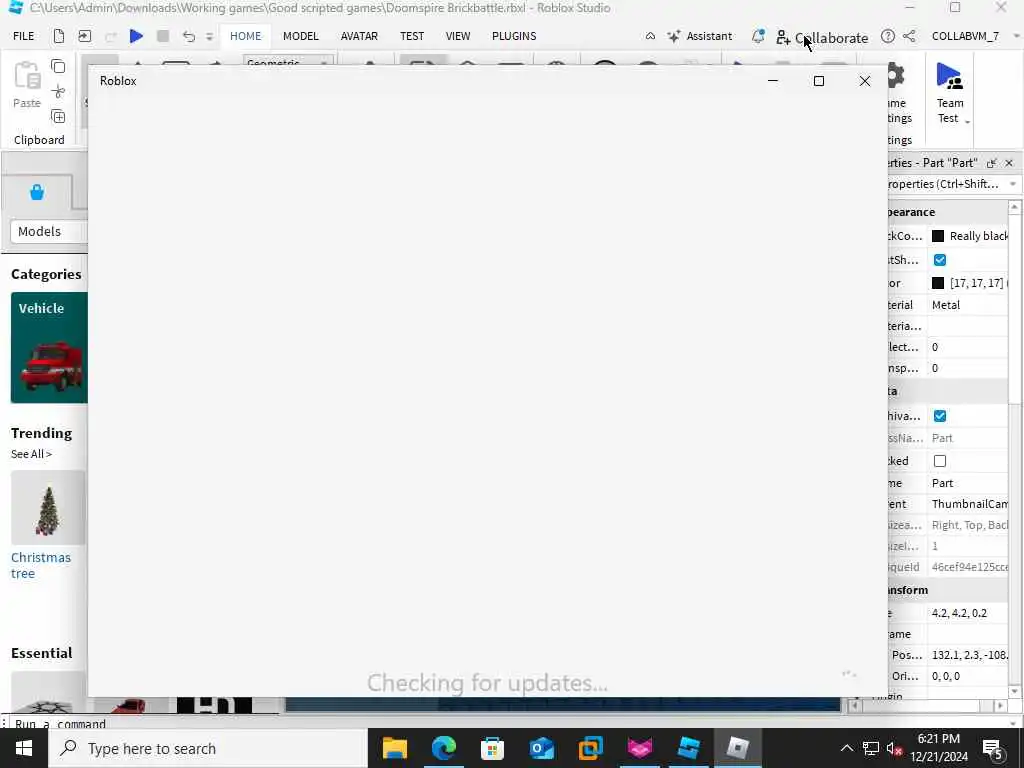
Task: Expand the Team Test dropdown arrow
Action: click(x=967, y=121)
